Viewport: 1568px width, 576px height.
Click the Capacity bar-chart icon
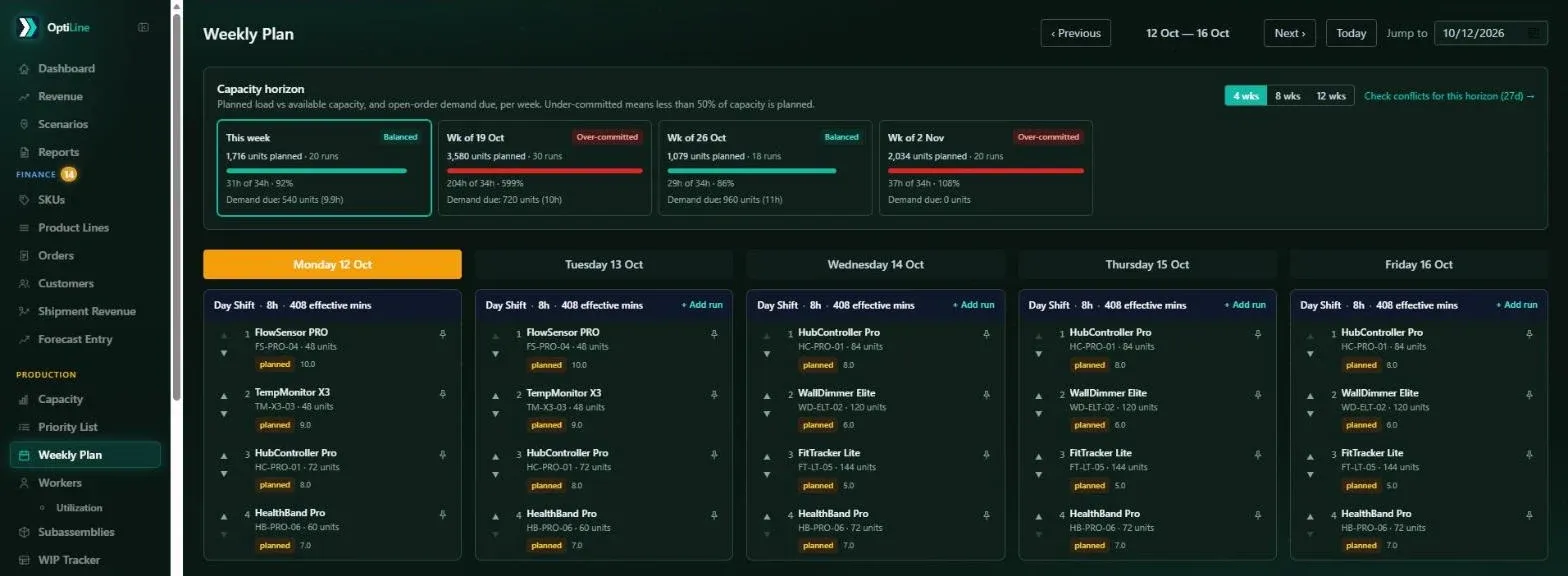[x=24, y=399]
